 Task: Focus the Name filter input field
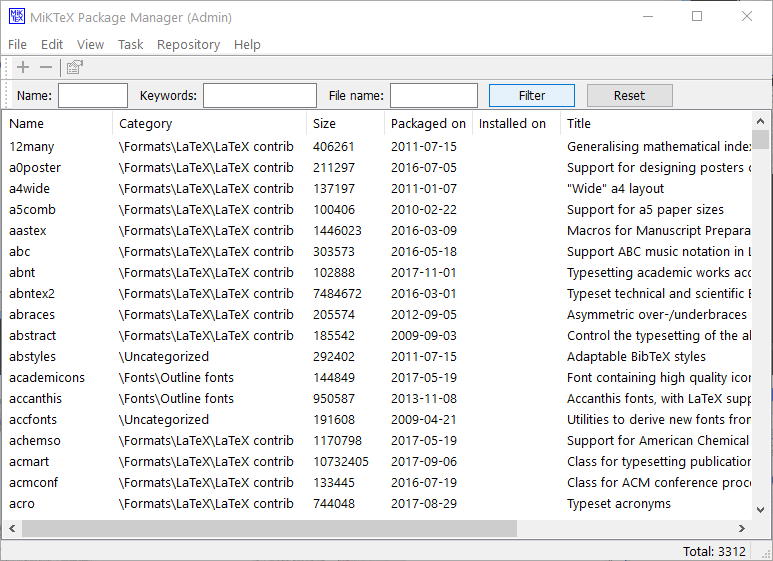point(93,96)
